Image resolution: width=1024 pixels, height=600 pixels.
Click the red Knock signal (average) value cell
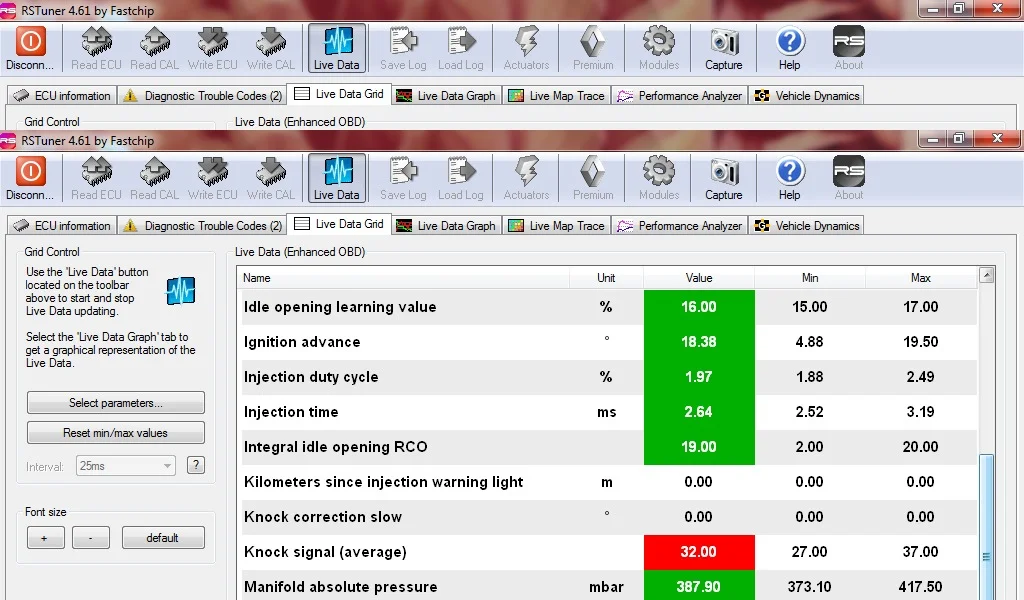[699, 552]
